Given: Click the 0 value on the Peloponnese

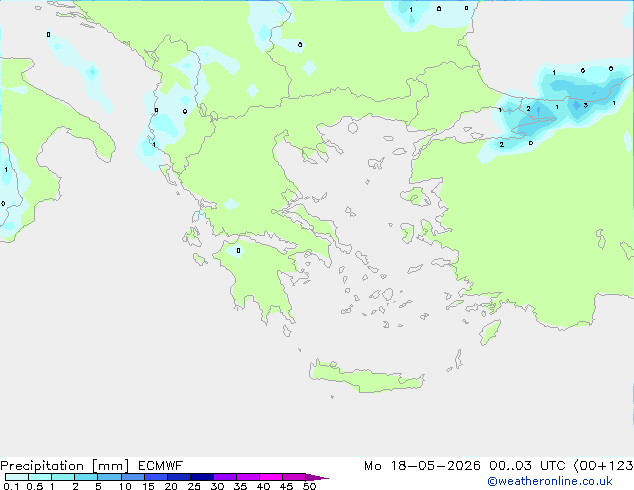Looking at the screenshot, I should click(238, 251).
